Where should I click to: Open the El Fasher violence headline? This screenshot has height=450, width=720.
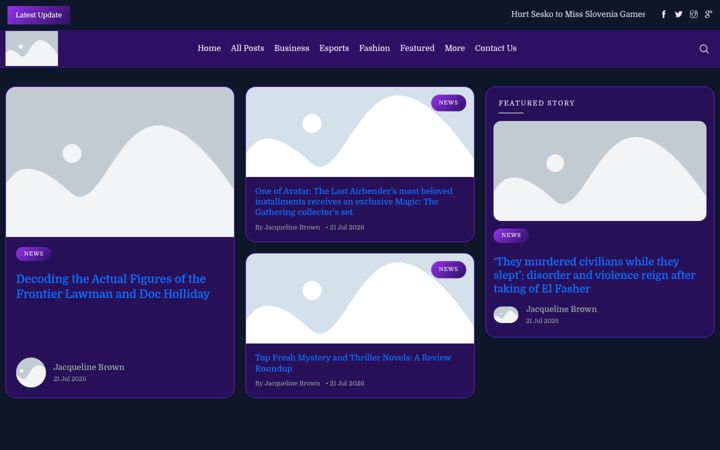click(595, 275)
